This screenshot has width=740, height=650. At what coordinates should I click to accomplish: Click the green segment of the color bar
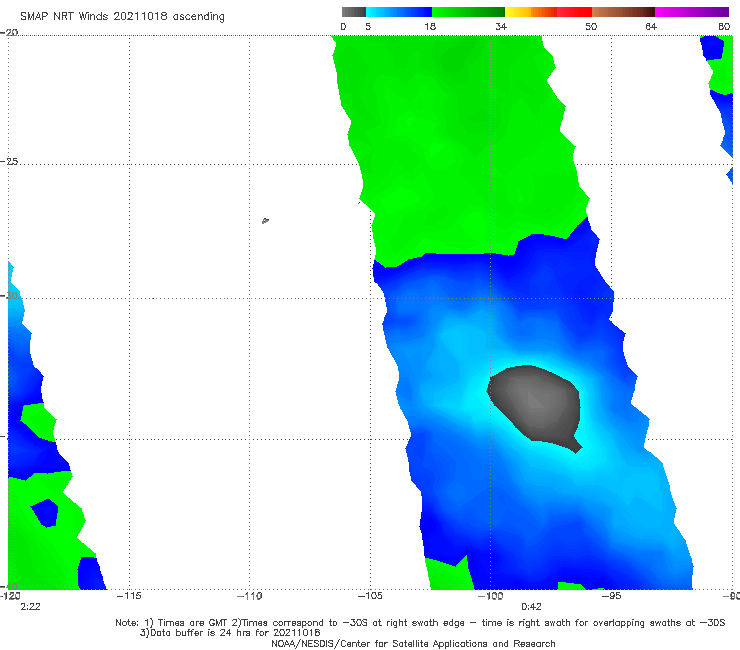tap(468, 12)
